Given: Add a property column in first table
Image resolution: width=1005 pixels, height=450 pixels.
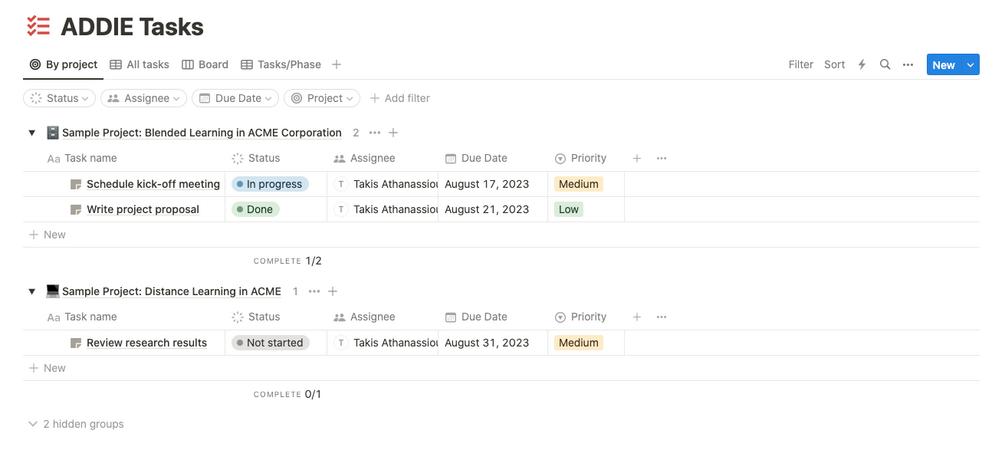Looking at the screenshot, I should [x=637, y=158].
